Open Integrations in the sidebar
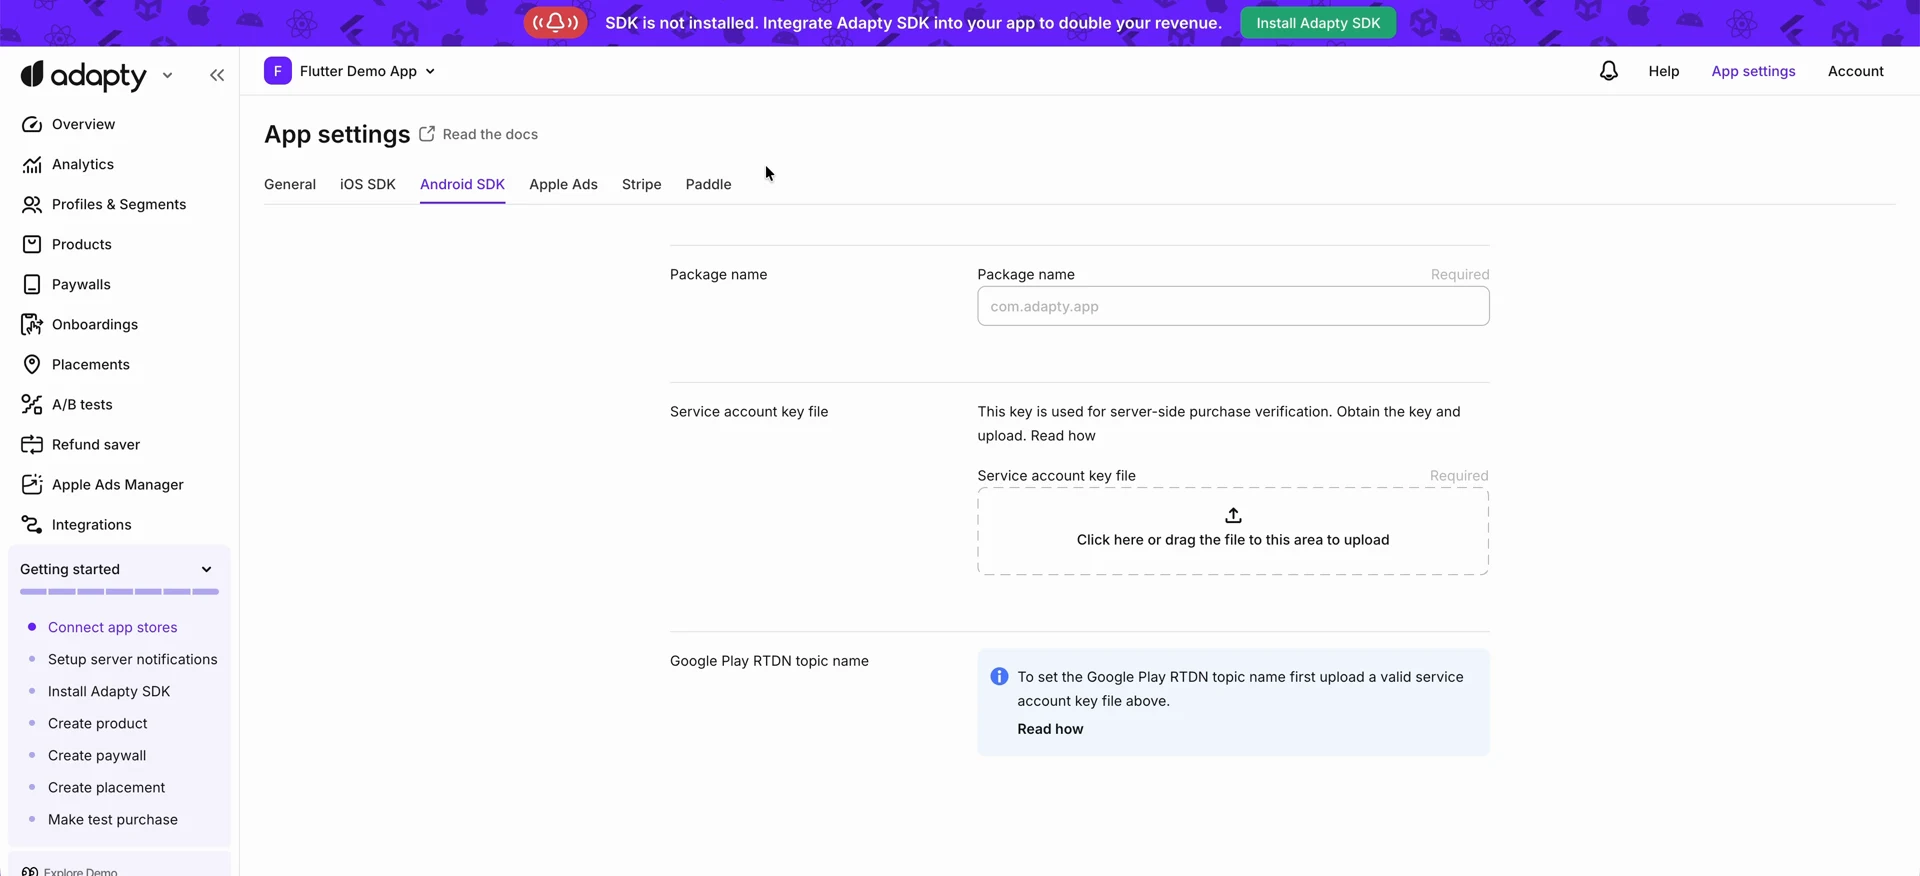1920x876 pixels. click(x=92, y=524)
